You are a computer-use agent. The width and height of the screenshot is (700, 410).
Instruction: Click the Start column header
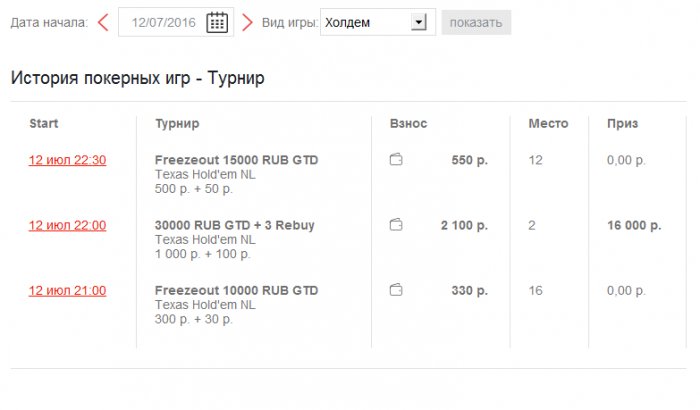click(x=44, y=123)
